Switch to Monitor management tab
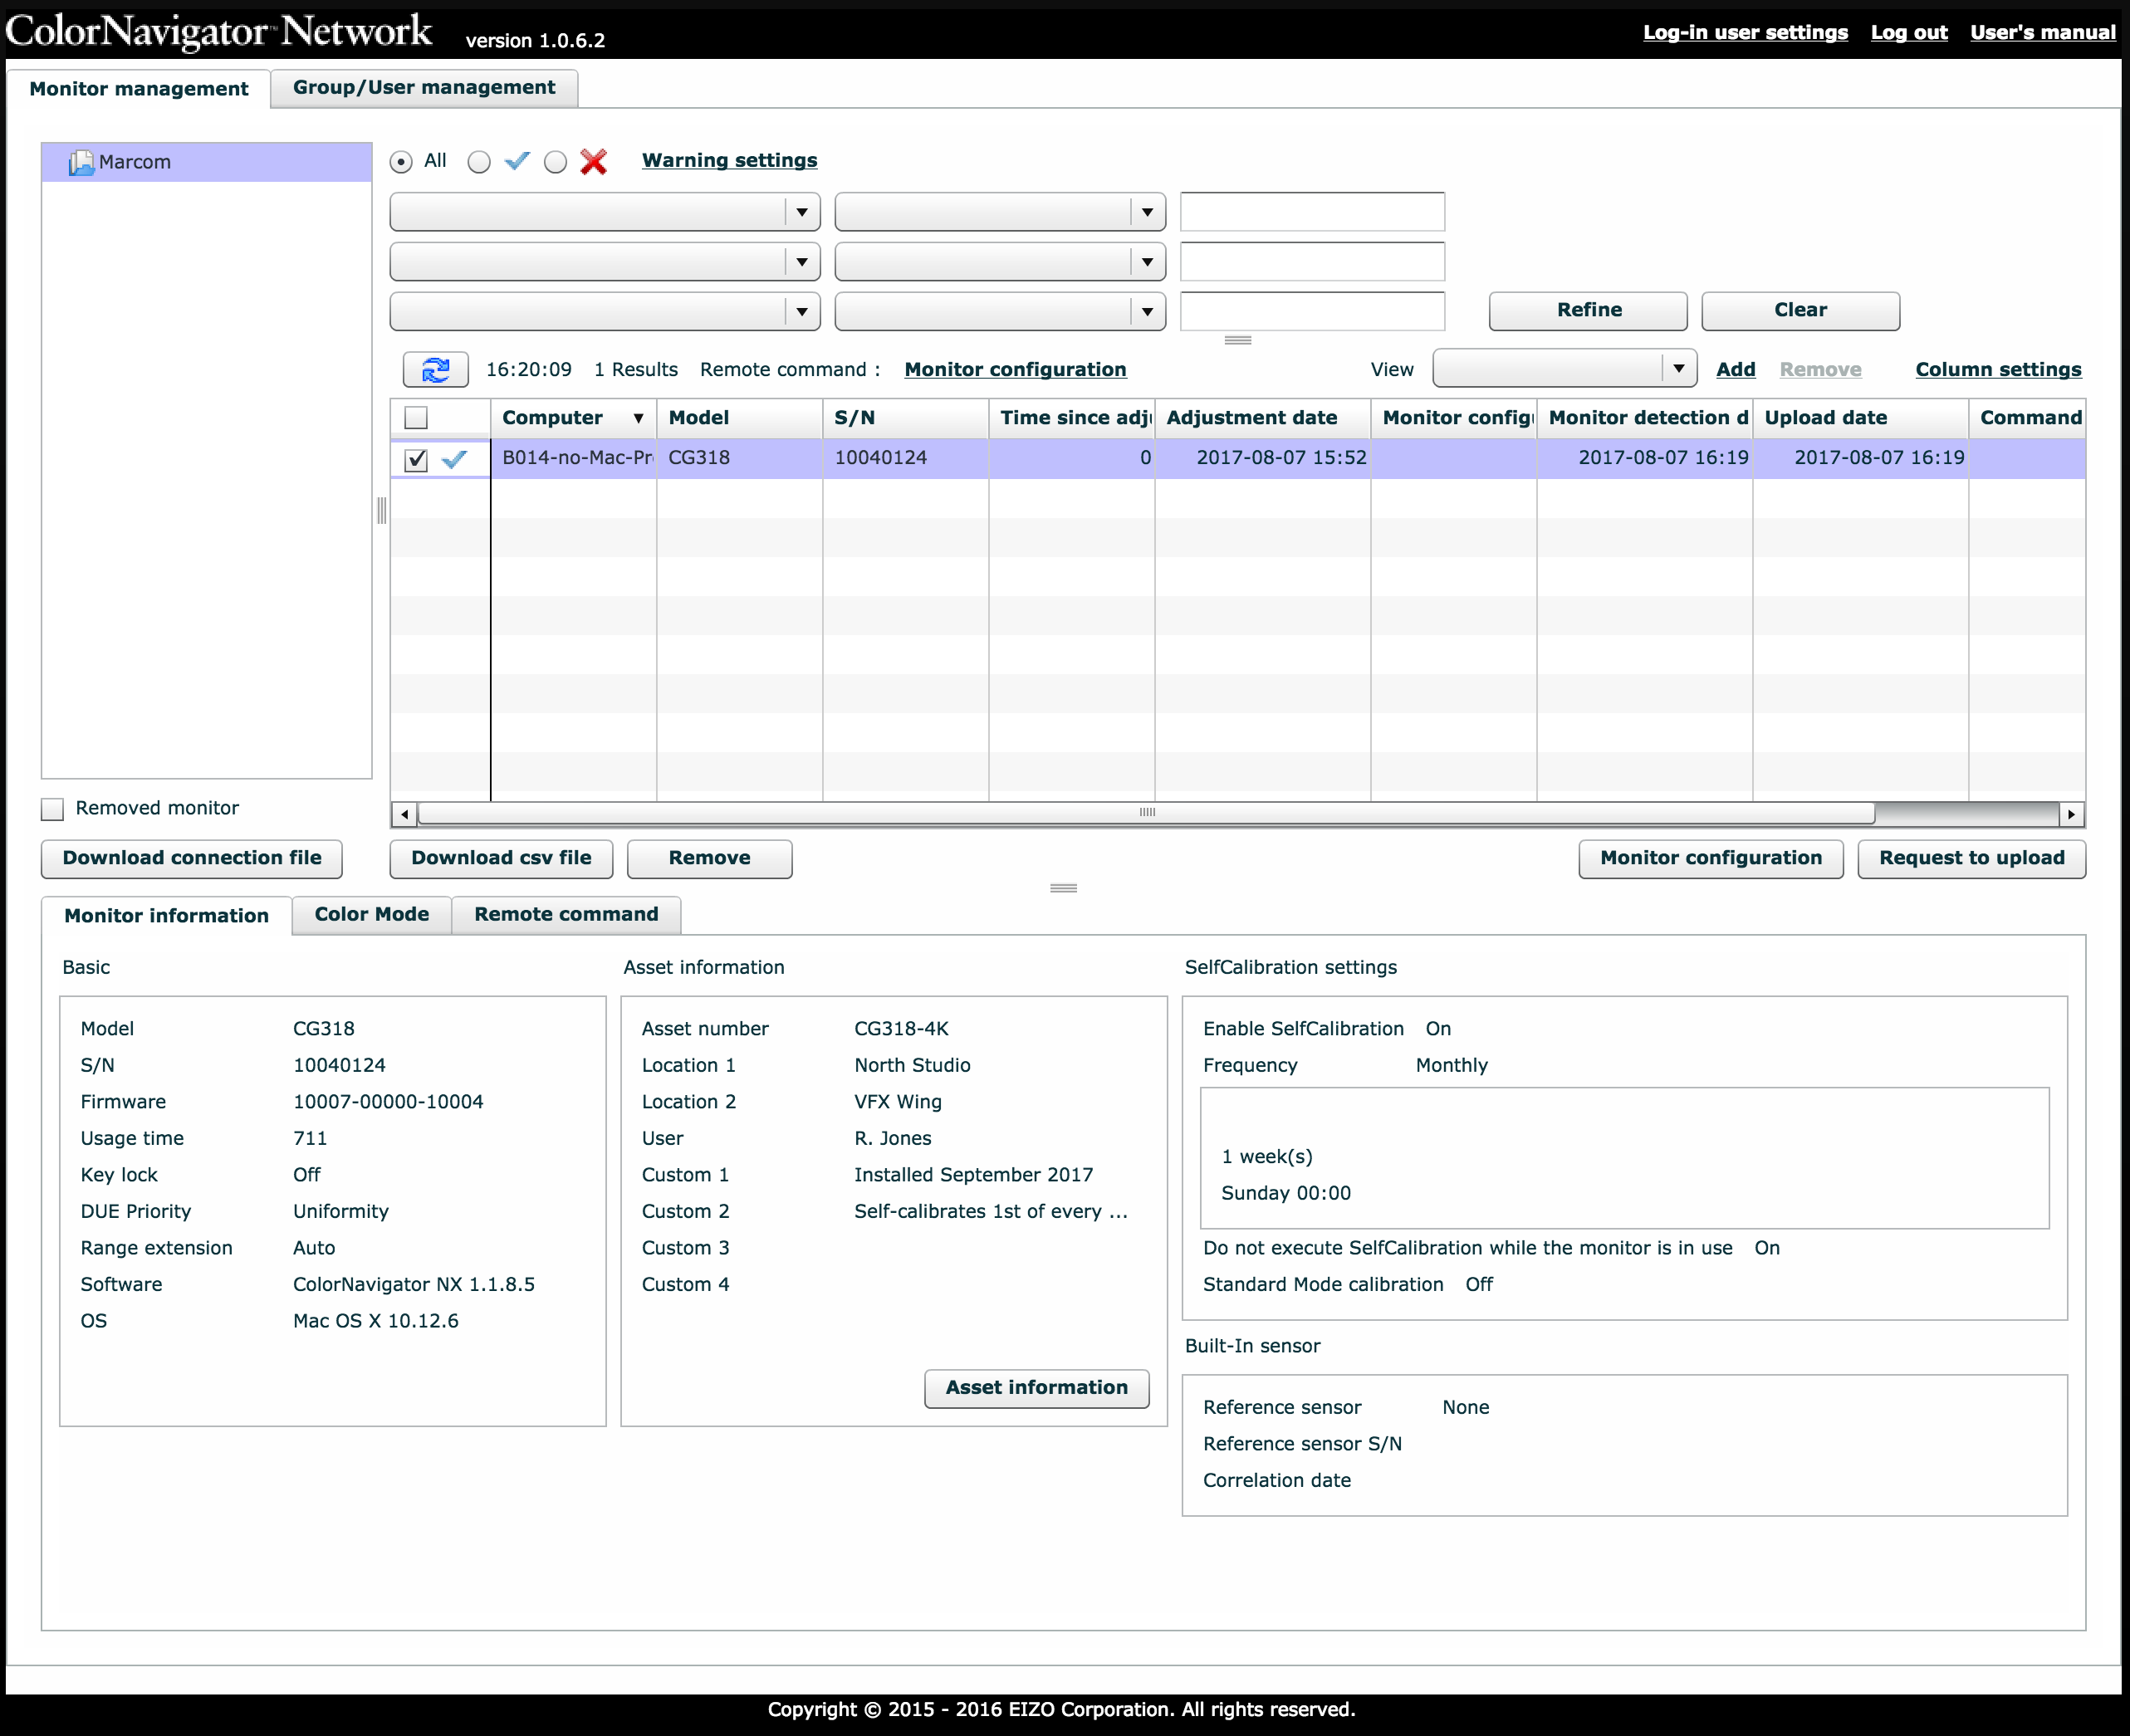The width and height of the screenshot is (2130, 1736). pyautogui.click(x=139, y=88)
